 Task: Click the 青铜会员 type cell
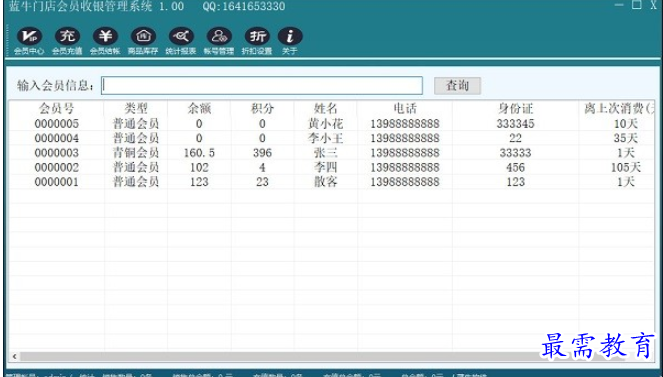136,153
